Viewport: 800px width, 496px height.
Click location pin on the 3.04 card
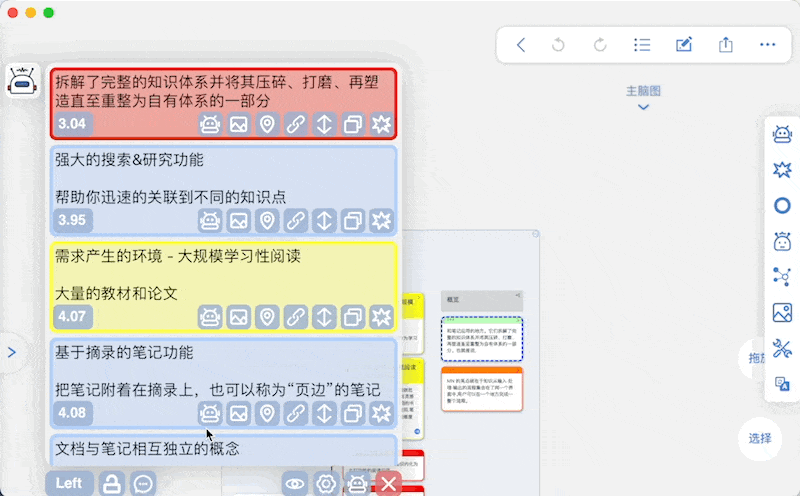[x=267, y=124]
